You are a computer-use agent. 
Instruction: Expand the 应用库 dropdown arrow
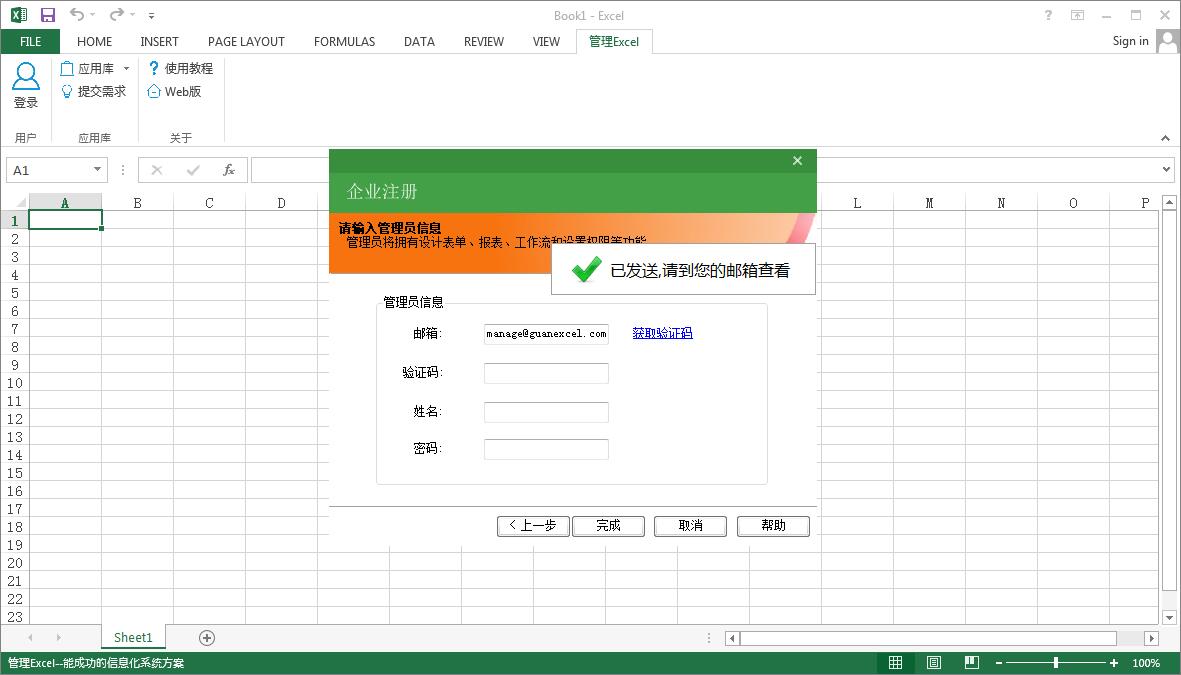click(127, 69)
